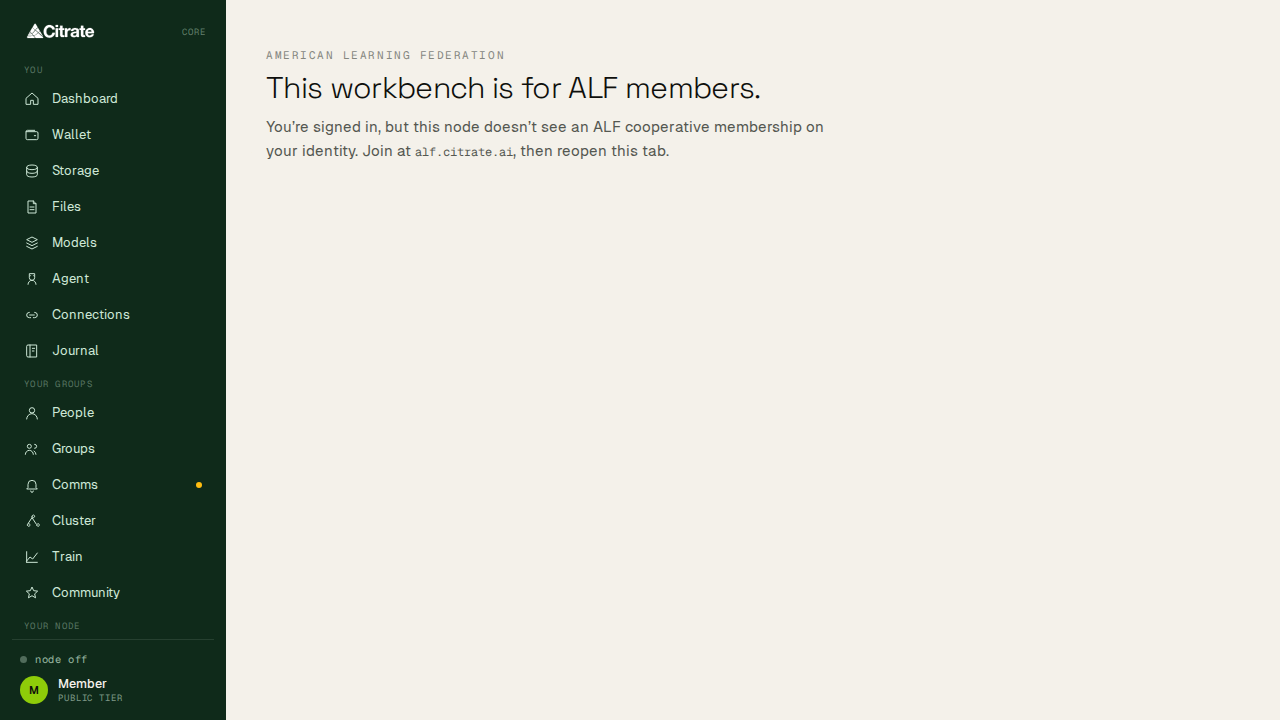Click the Citrate logo icon

click(34, 31)
